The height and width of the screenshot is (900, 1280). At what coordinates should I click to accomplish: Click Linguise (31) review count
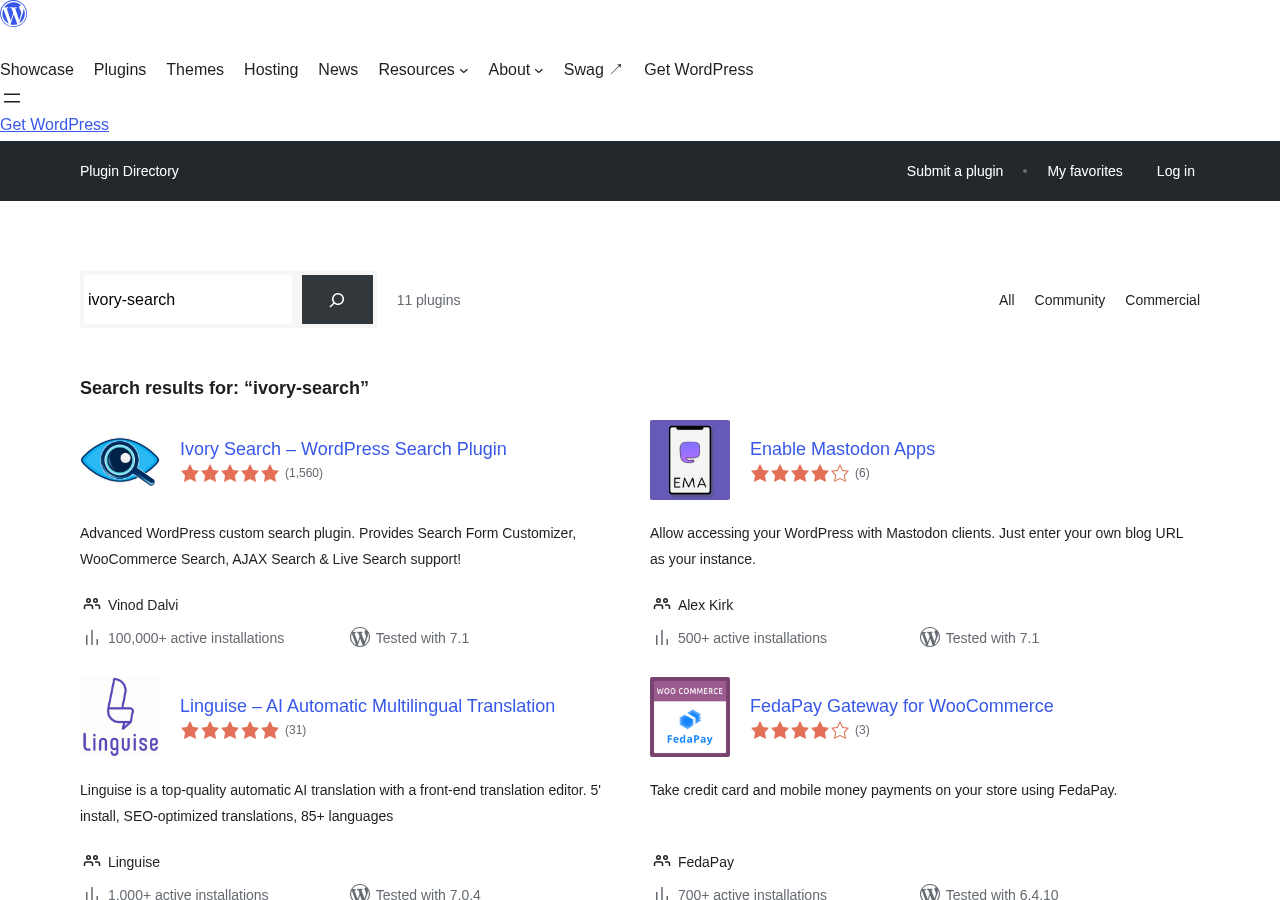296,730
